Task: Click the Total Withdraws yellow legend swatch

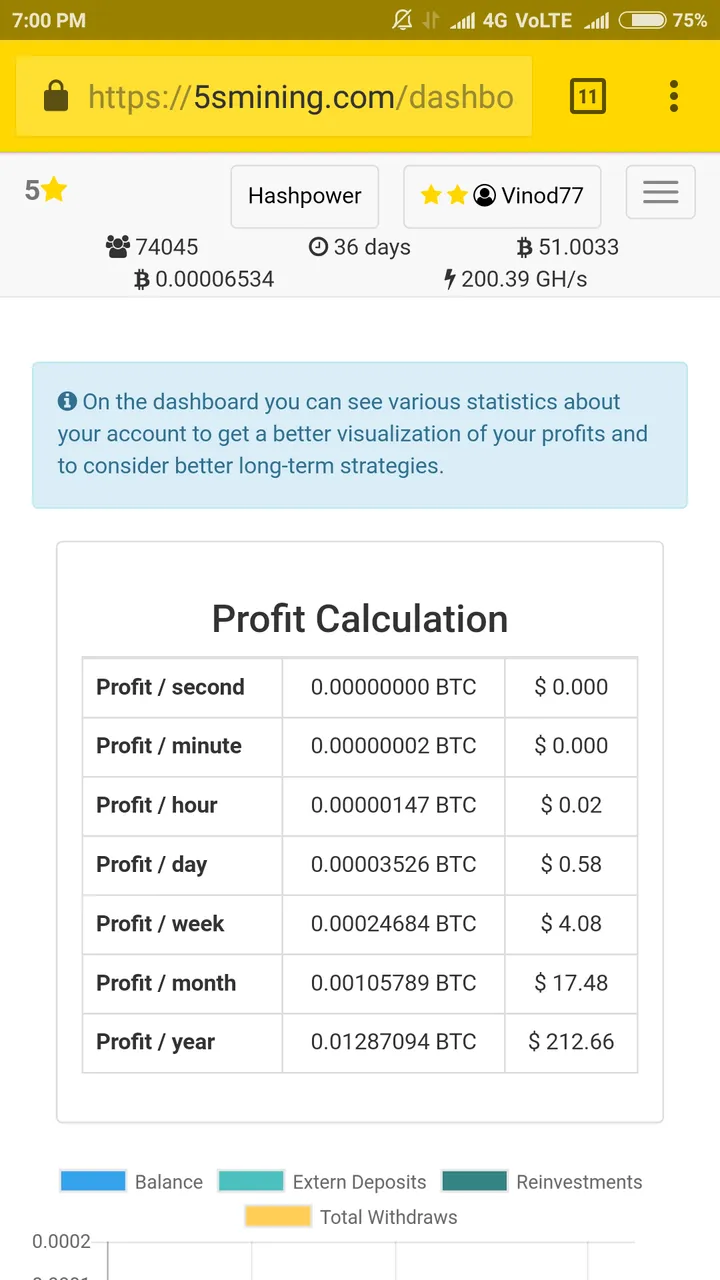Action: pyautogui.click(x=278, y=1216)
